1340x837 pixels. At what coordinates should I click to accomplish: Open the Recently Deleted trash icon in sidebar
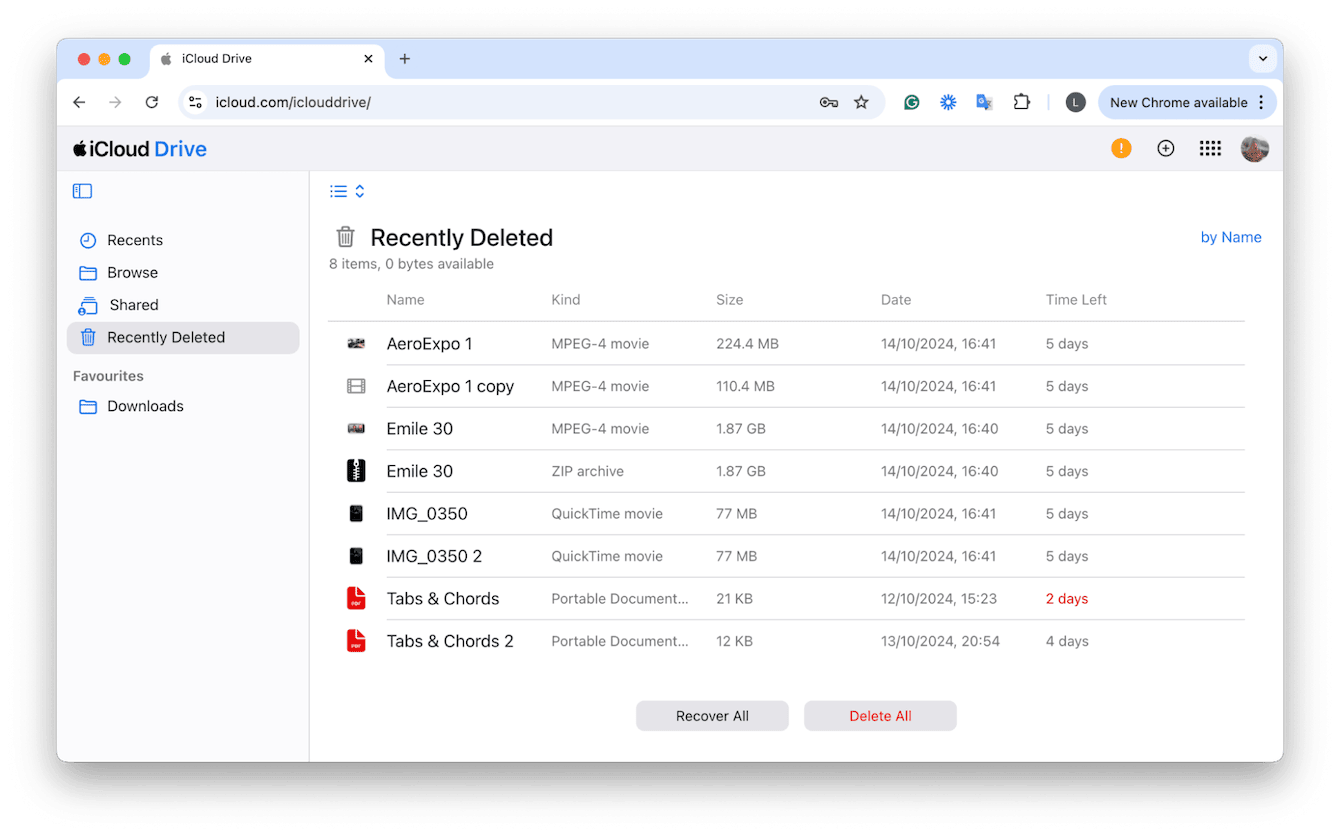point(87,337)
